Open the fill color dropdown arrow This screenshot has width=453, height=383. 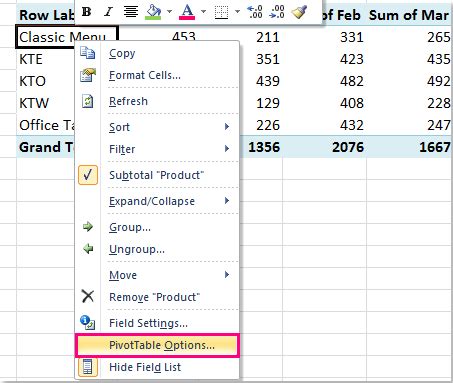click(x=169, y=12)
